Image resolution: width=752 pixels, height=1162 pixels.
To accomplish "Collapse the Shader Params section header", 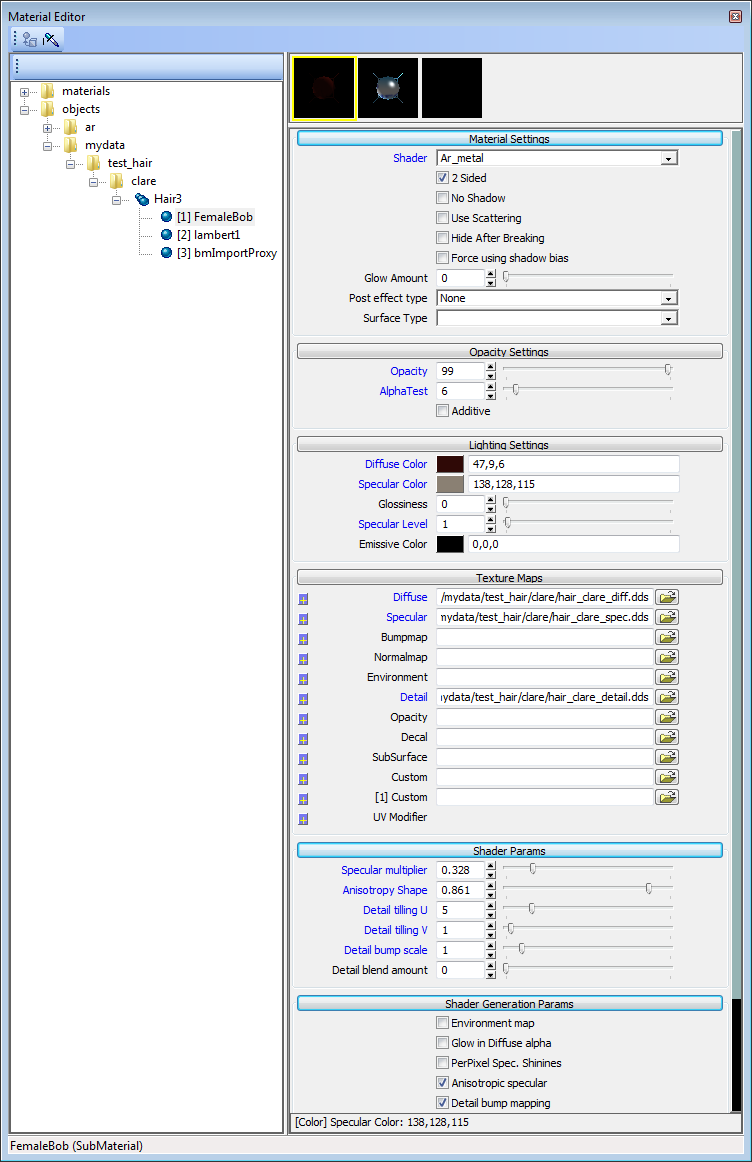I will click(x=510, y=851).
